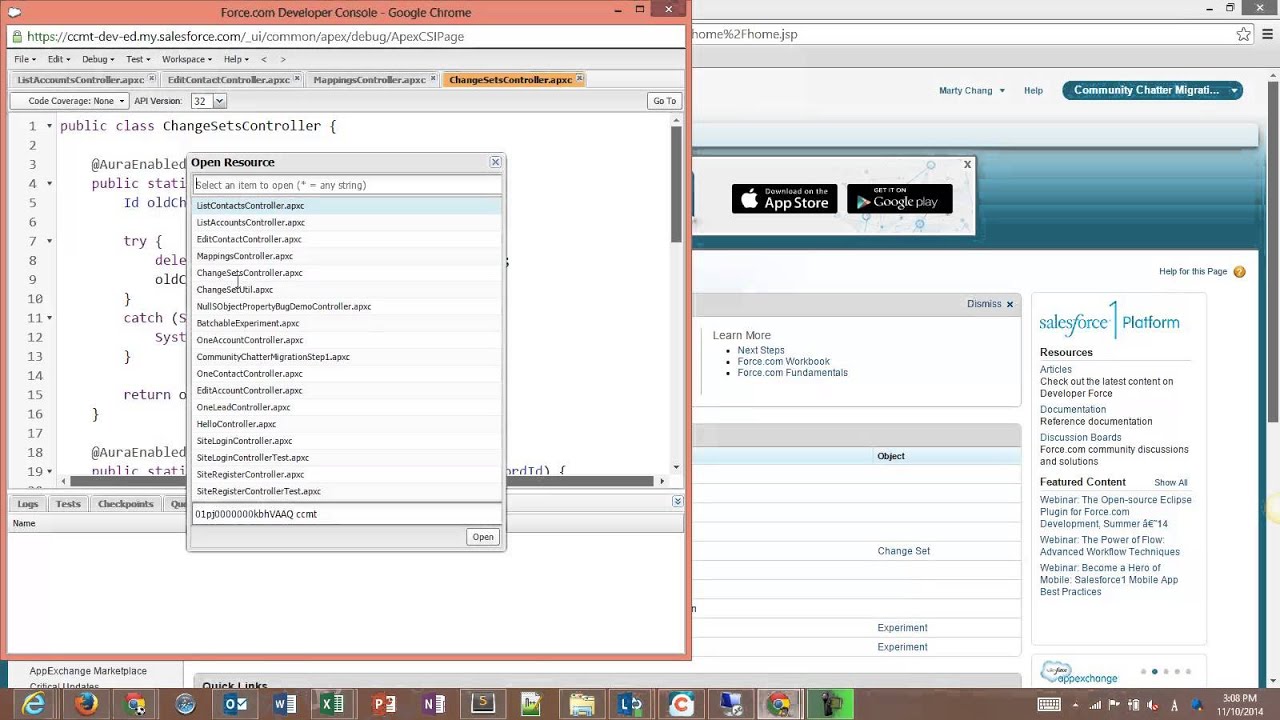Select the Logs tab
This screenshot has height=720, width=1280.
coord(27,504)
